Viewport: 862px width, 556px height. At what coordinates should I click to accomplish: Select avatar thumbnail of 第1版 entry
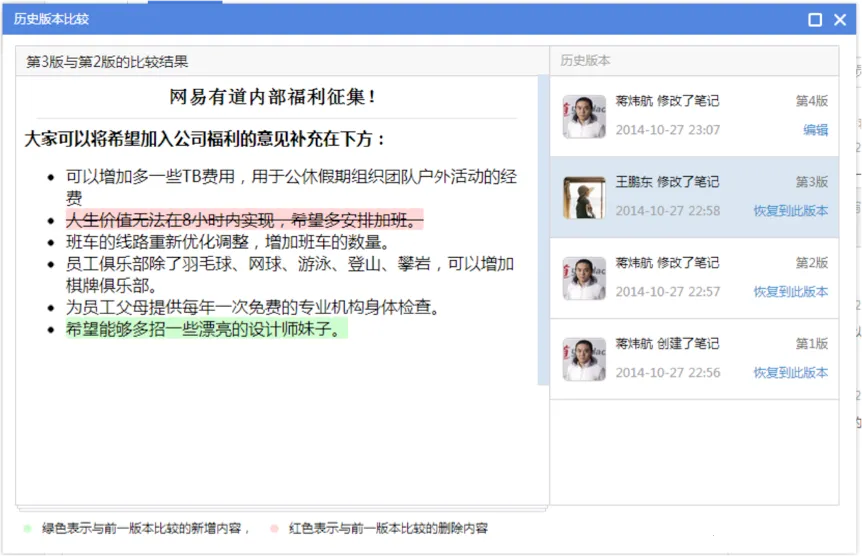tap(584, 359)
